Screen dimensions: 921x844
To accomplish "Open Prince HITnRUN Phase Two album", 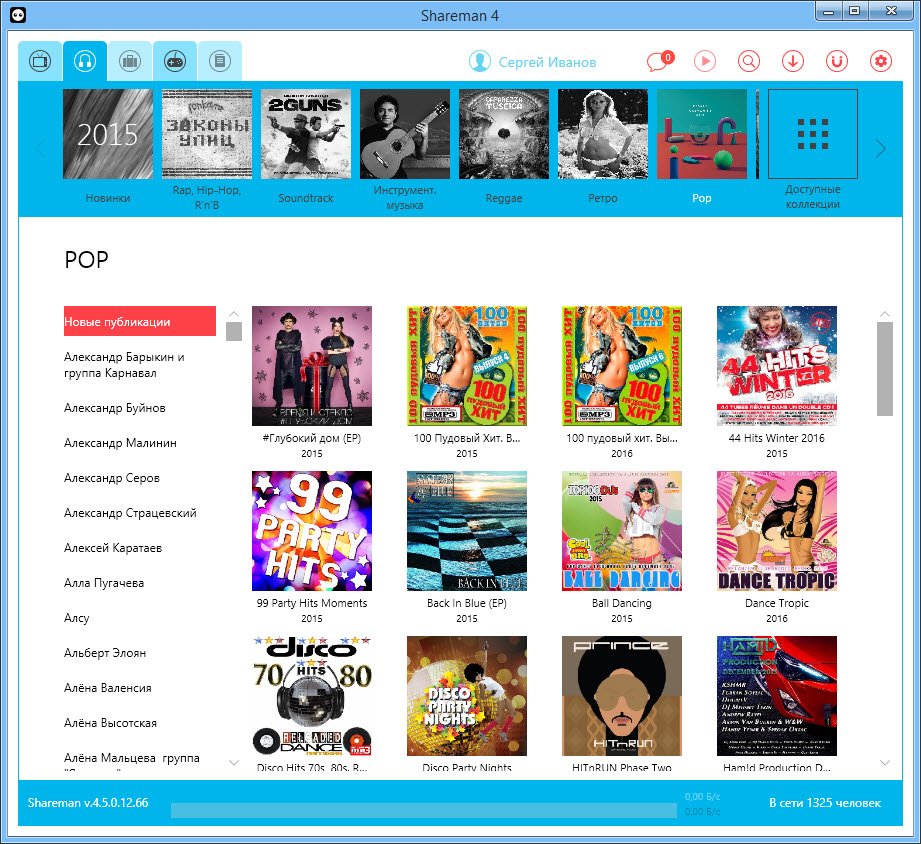I will point(622,696).
